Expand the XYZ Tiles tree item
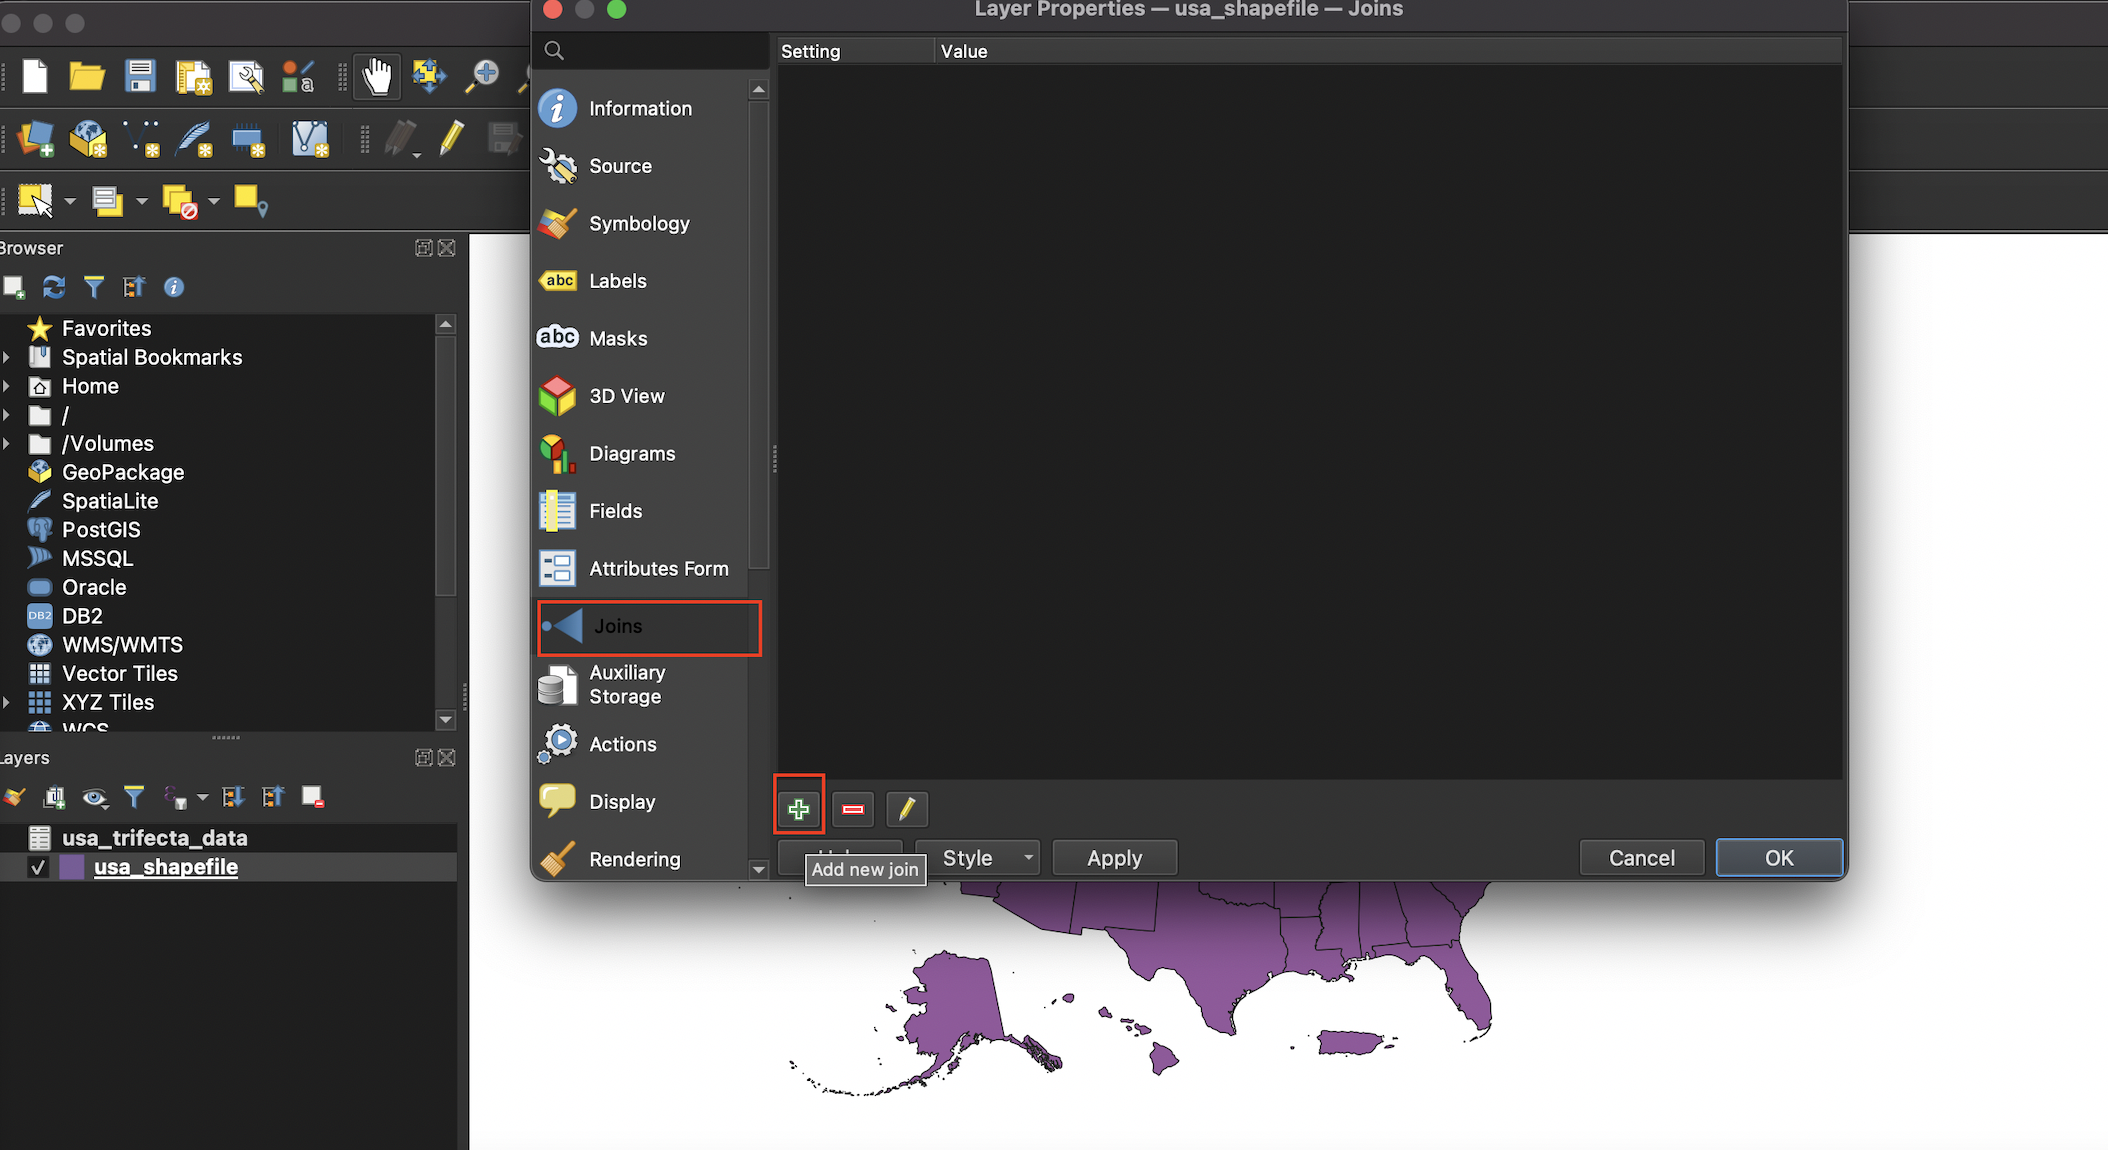 (7, 702)
